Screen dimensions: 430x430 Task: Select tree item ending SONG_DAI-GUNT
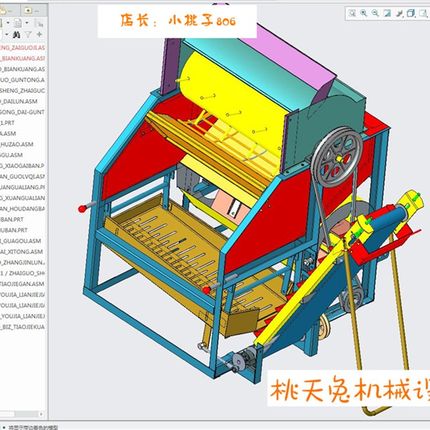(x=22, y=112)
